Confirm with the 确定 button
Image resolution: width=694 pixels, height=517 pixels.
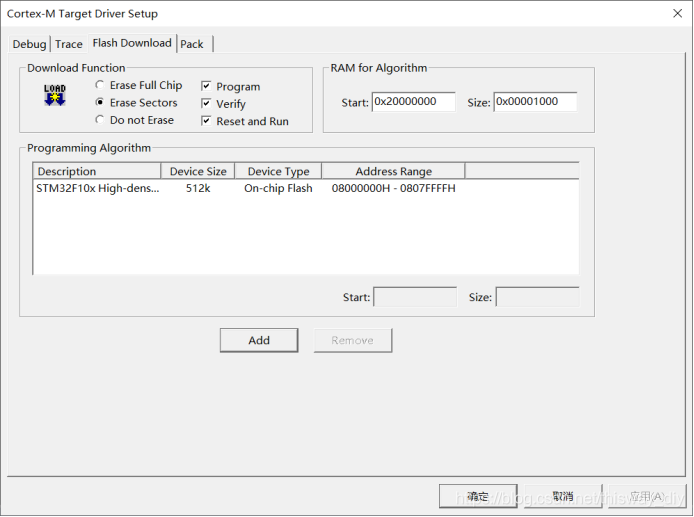click(478, 496)
